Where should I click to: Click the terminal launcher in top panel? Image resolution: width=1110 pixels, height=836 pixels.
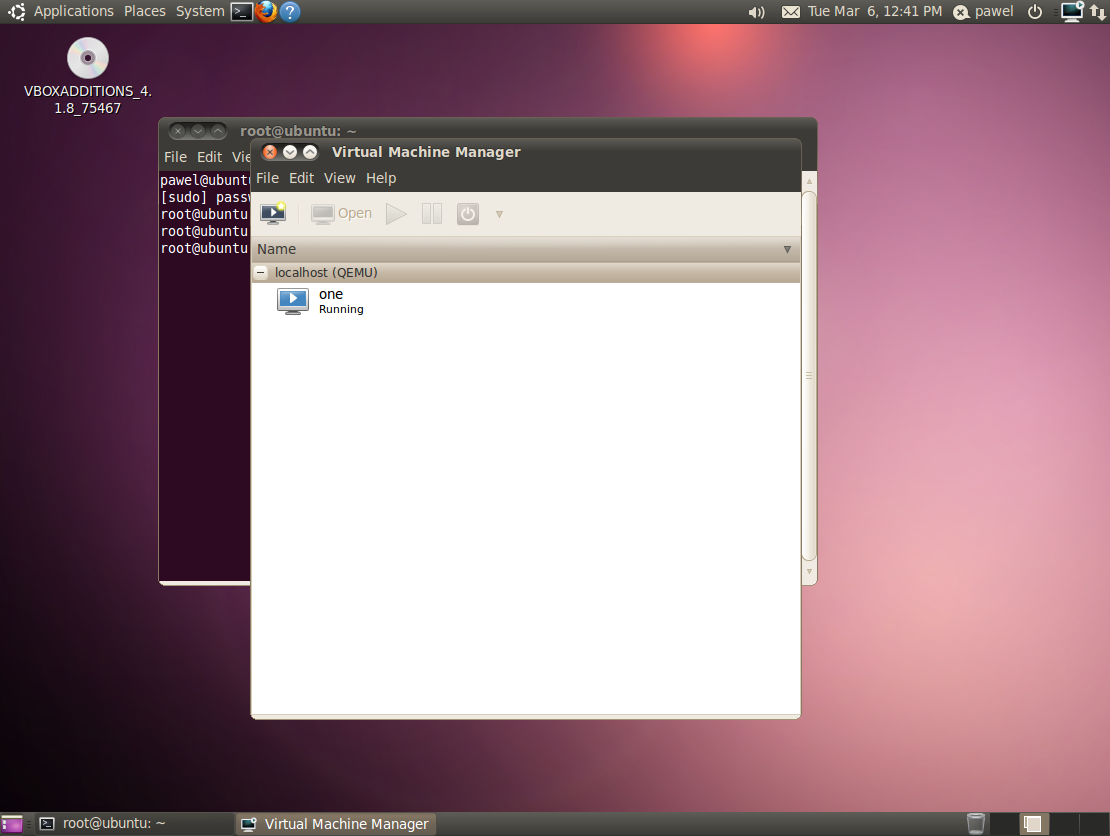[x=241, y=12]
